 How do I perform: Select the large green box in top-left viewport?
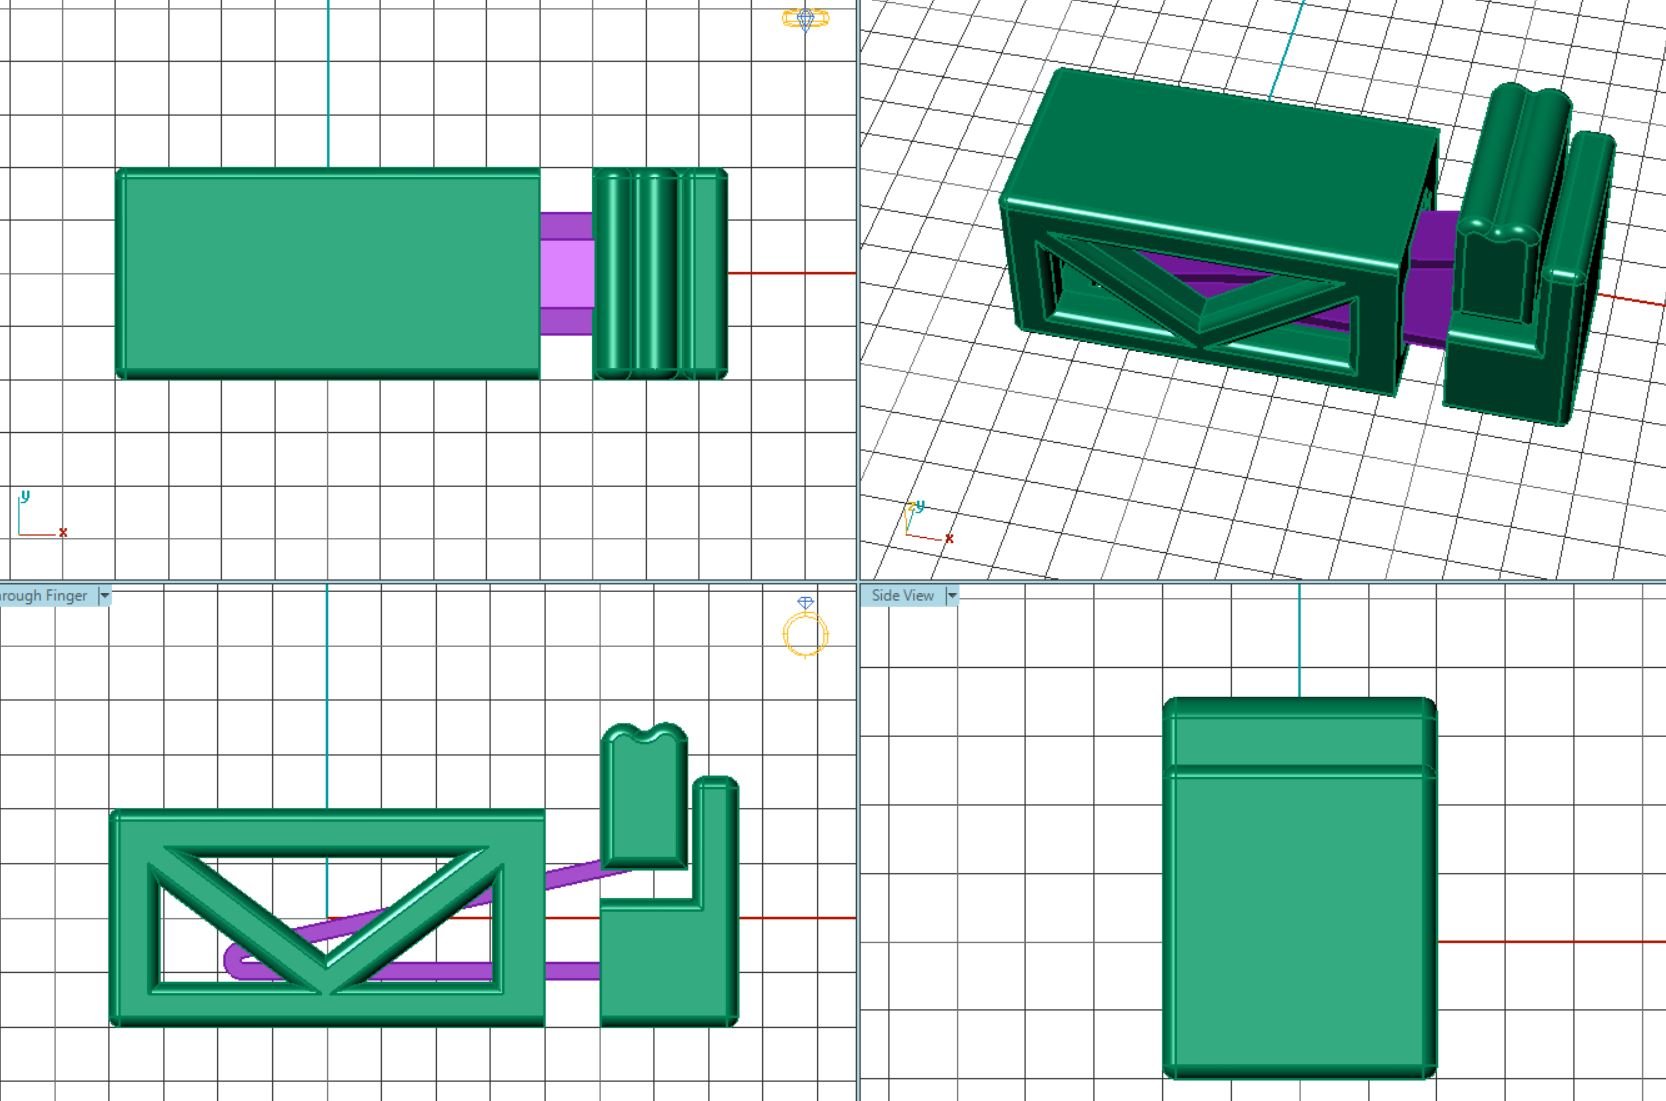click(x=328, y=273)
